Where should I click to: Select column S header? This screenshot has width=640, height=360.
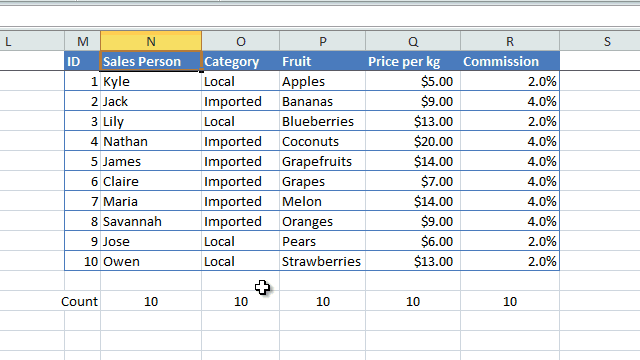pyautogui.click(x=607, y=41)
